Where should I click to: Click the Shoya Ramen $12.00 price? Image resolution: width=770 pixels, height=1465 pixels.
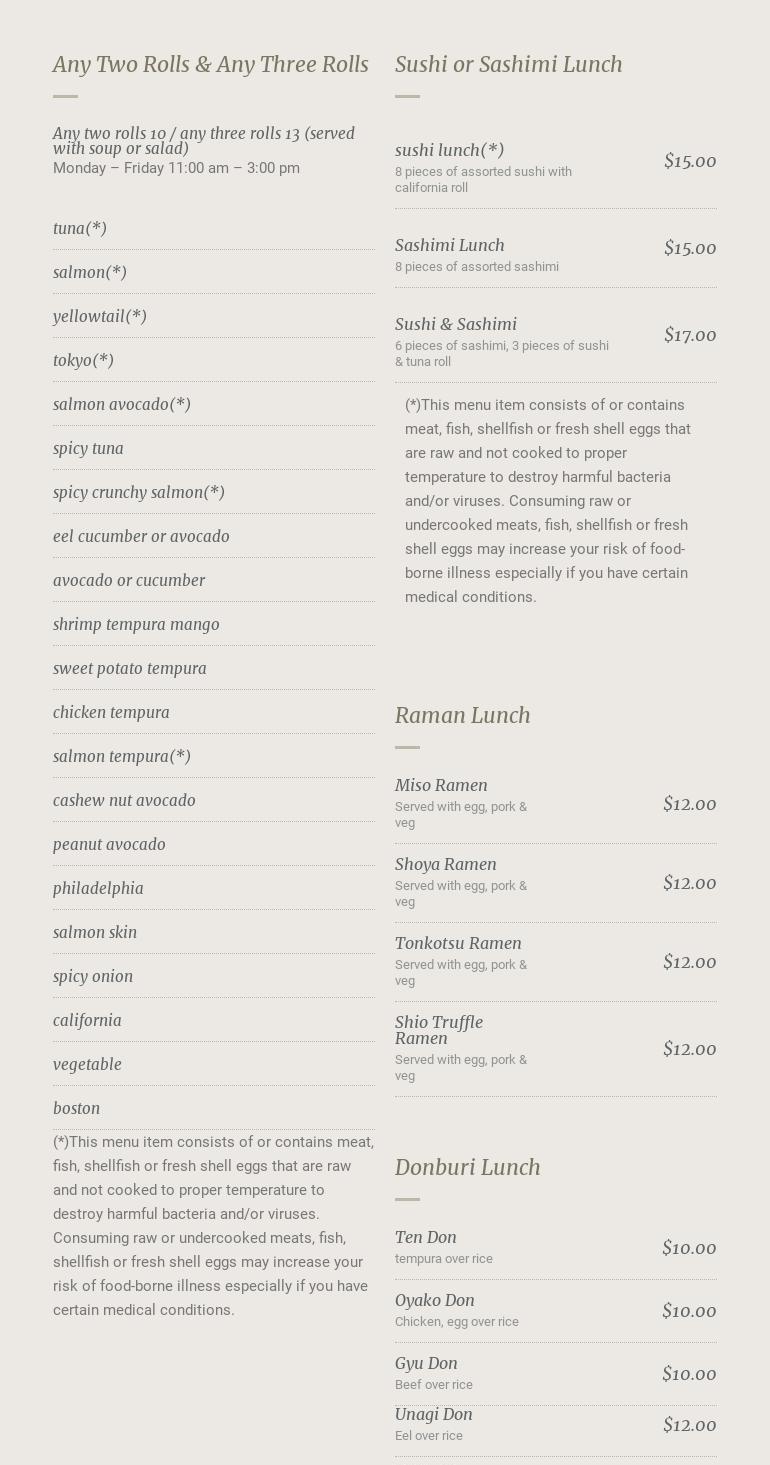[689, 883]
